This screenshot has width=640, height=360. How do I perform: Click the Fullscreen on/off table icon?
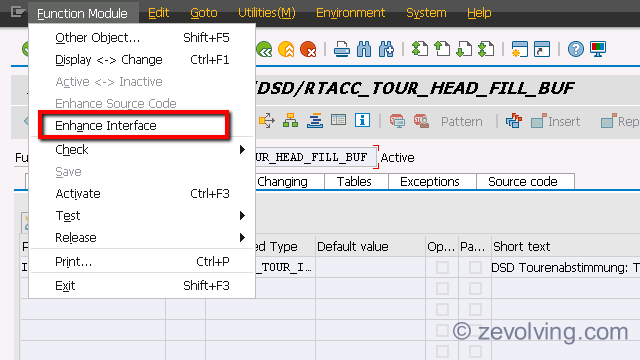(x=338, y=120)
